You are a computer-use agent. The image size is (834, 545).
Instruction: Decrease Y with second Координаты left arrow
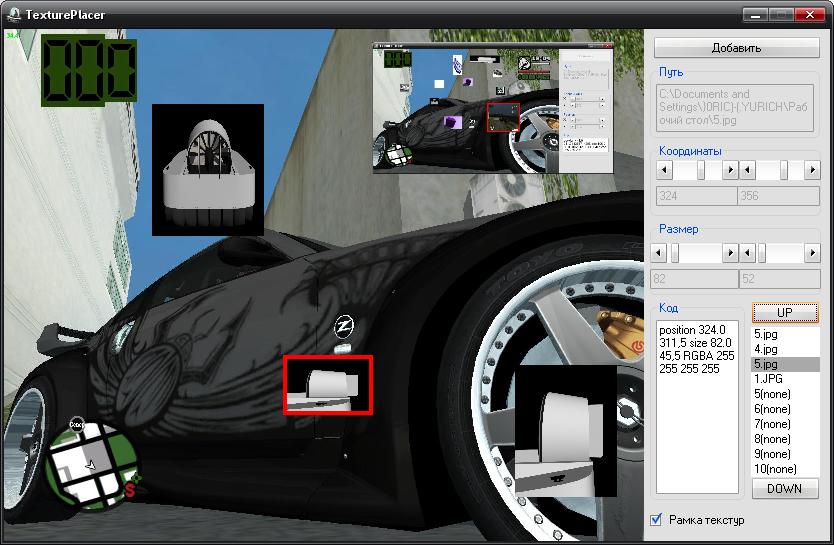[x=747, y=170]
